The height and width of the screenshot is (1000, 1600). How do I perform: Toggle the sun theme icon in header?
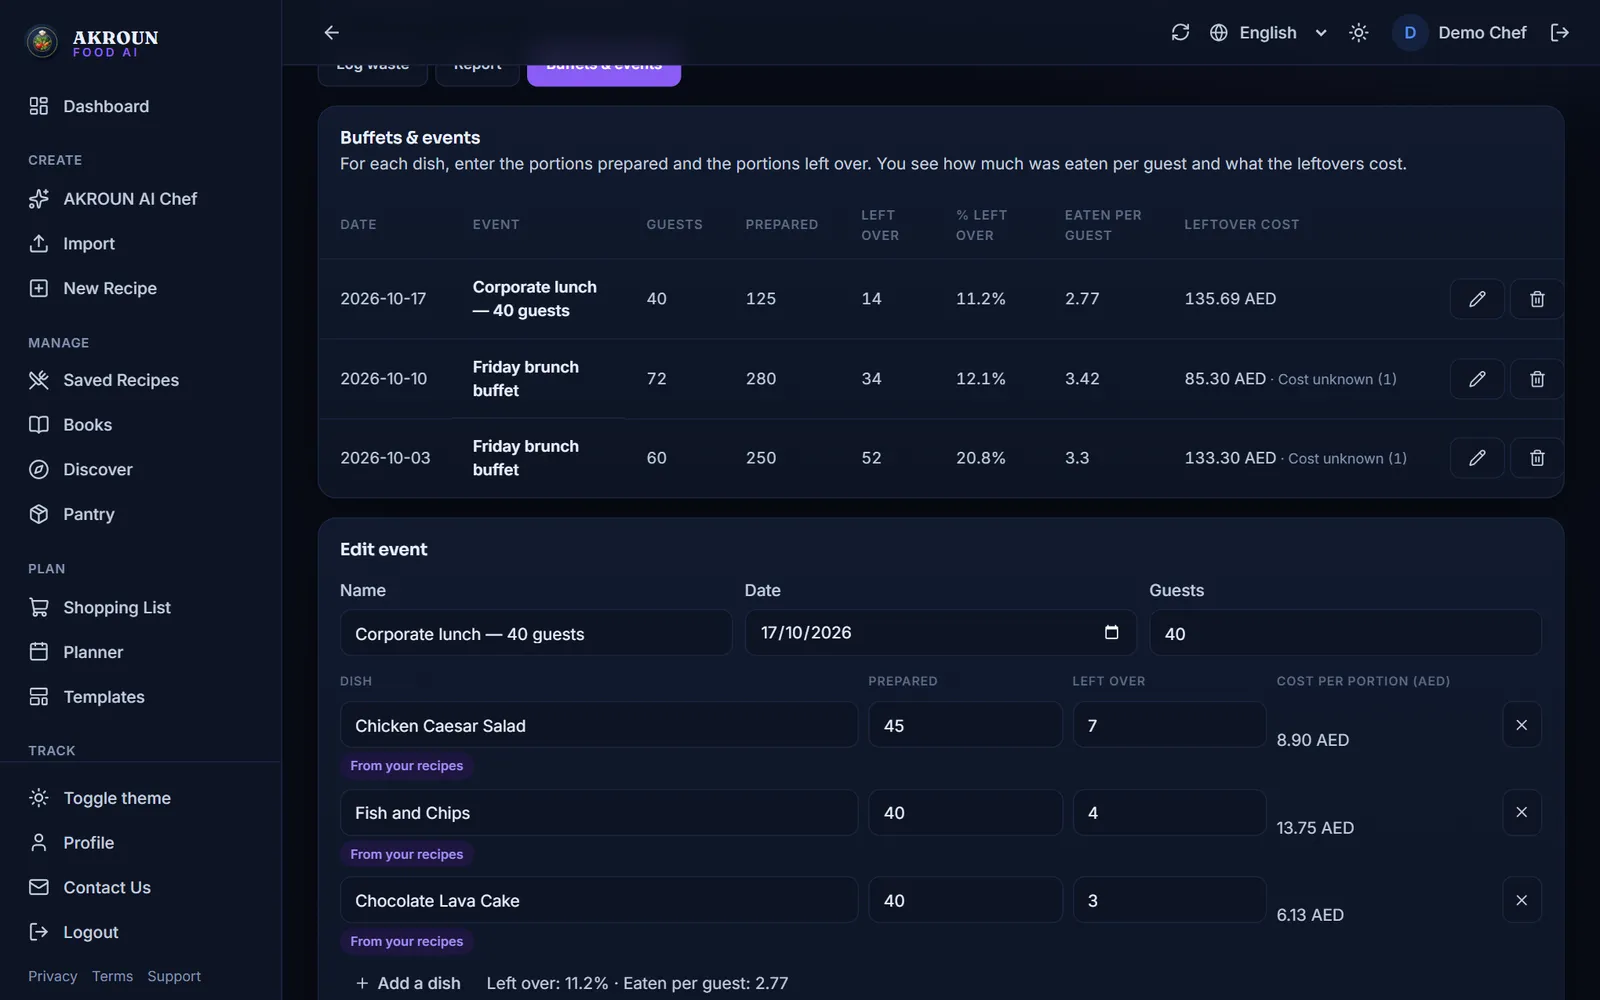(x=1358, y=33)
